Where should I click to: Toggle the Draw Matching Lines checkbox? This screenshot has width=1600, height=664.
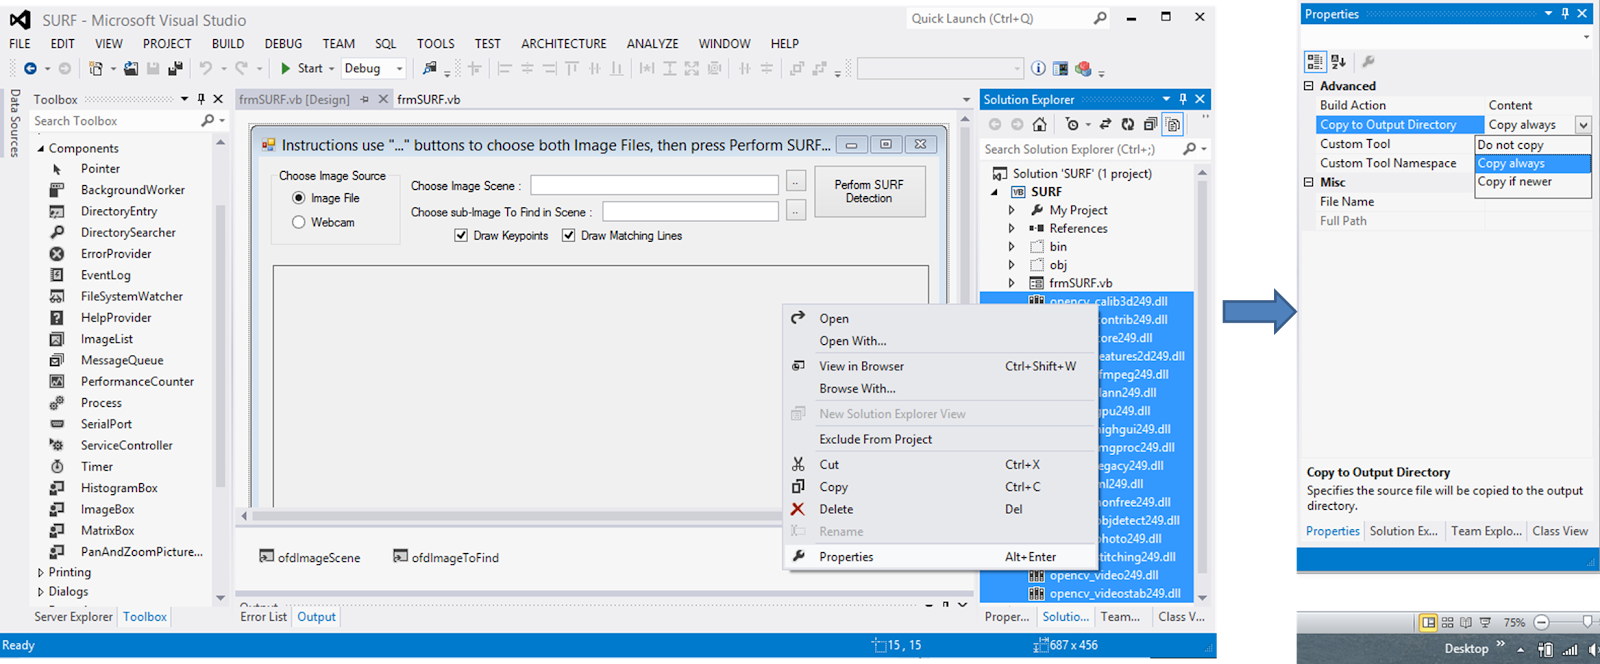click(568, 236)
